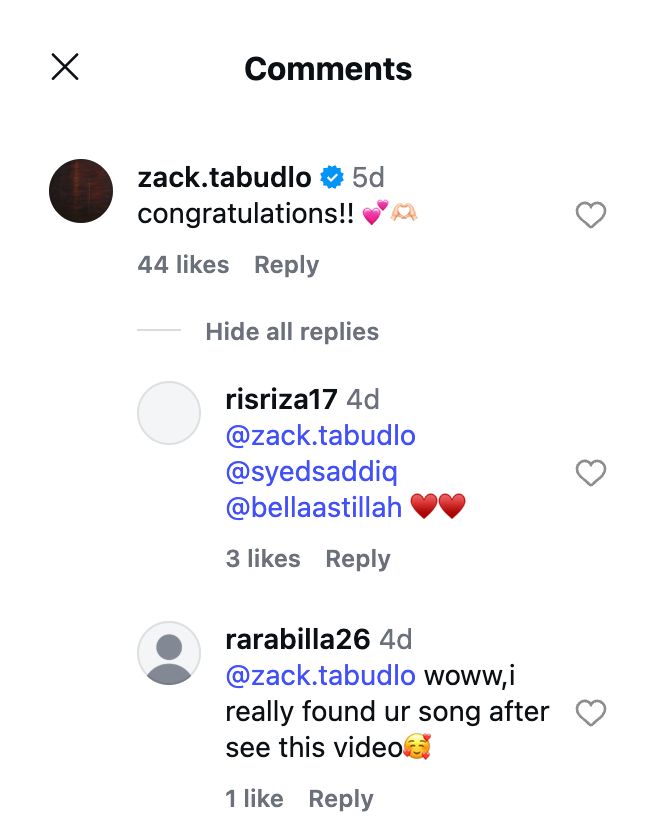
Task: Reply to zack.tabudlo's comment
Action: point(286,265)
